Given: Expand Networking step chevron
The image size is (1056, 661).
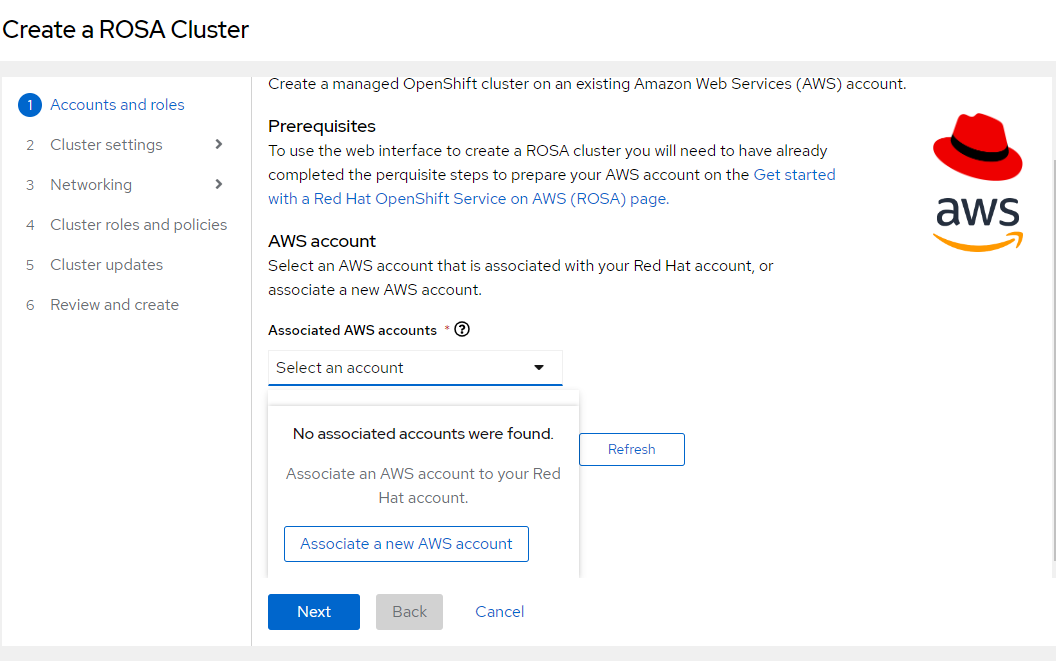Looking at the screenshot, I should click(x=219, y=185).
